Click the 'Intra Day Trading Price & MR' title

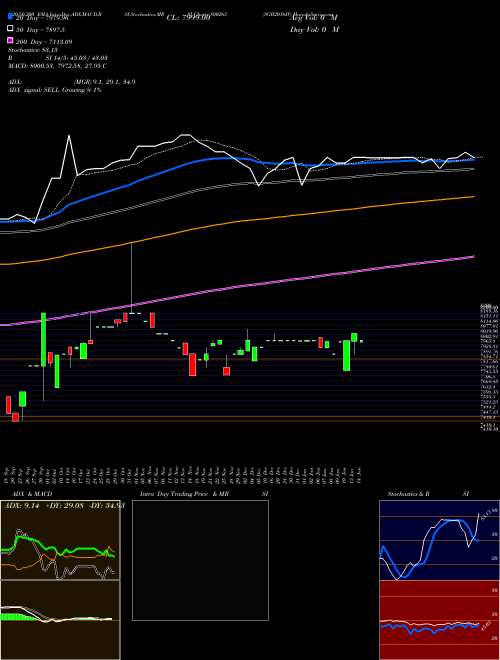tap(184, 494)
